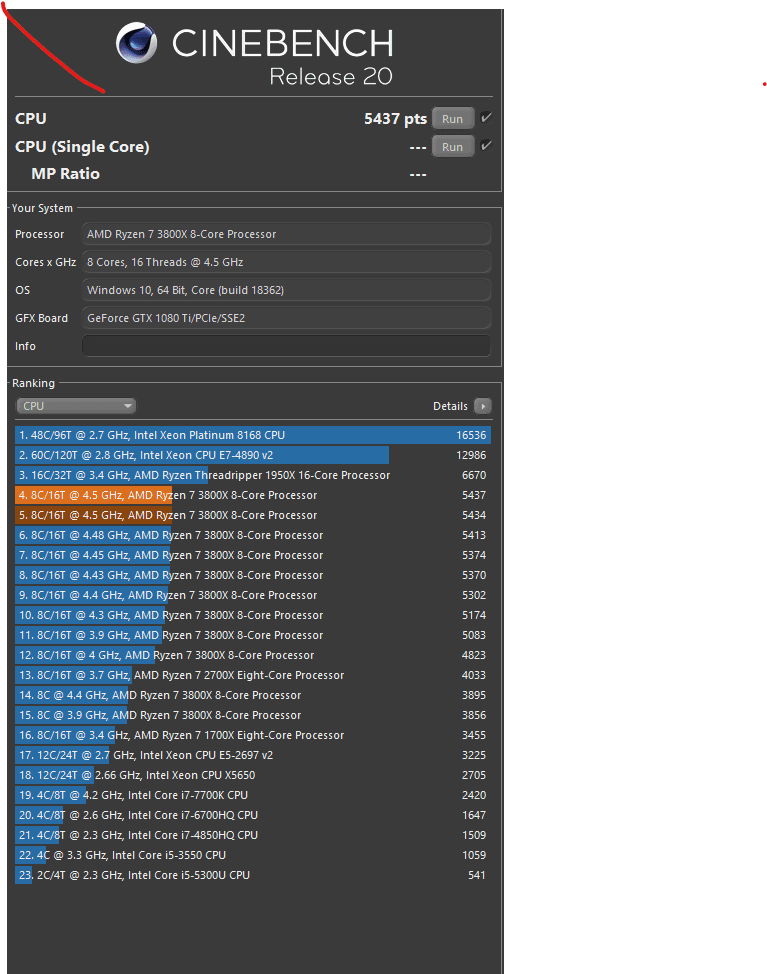Select ranking row 9 scoring 5302
The height and width of the screenshot is (974, 767).
tap(253, 595)
